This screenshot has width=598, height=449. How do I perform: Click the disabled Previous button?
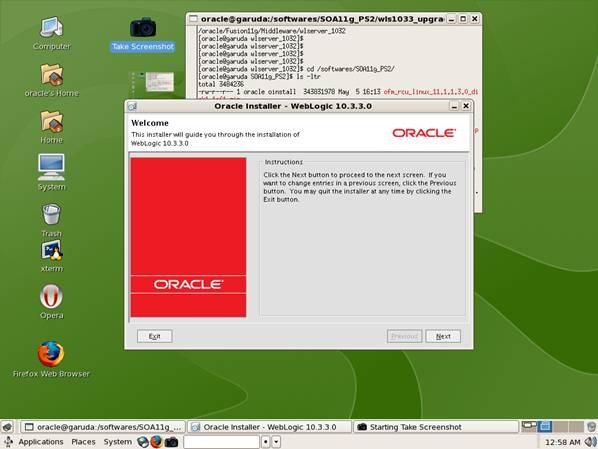point(404,336)
